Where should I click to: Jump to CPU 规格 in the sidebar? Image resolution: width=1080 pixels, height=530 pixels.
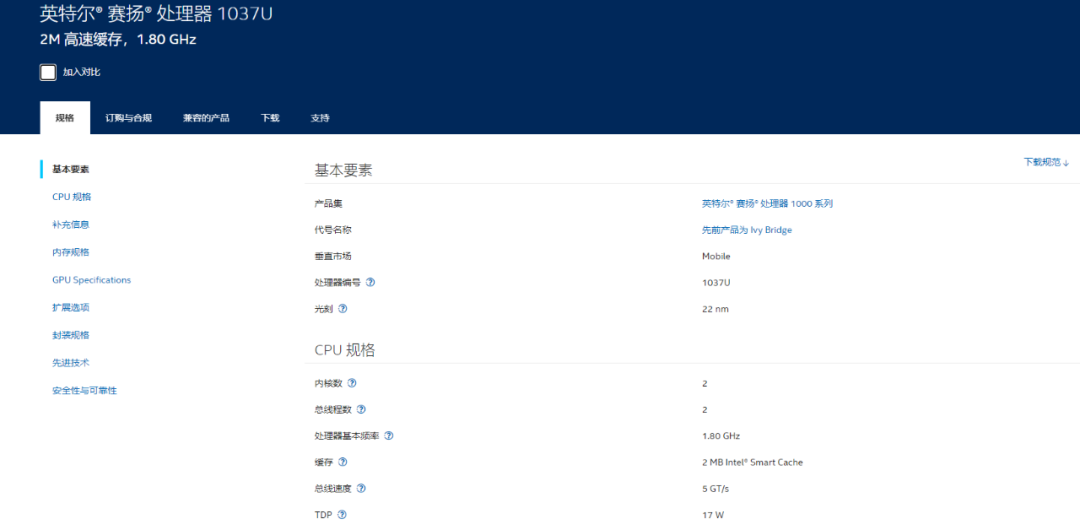72,197
